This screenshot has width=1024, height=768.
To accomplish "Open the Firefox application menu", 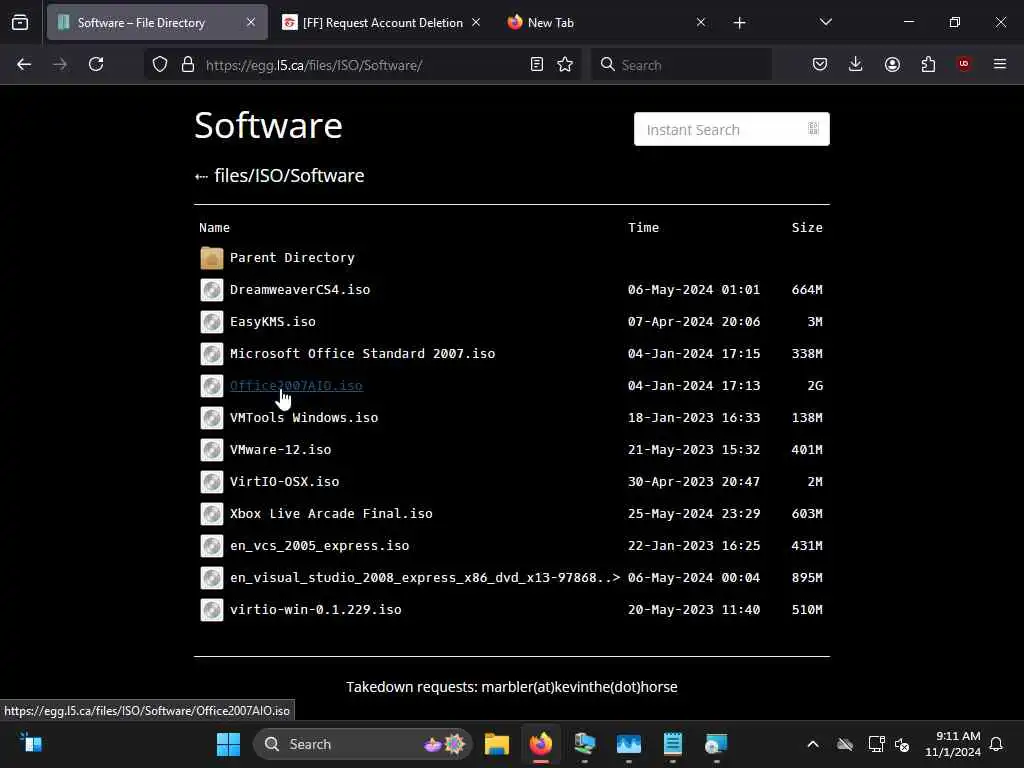I will (x=1000, y=65).
